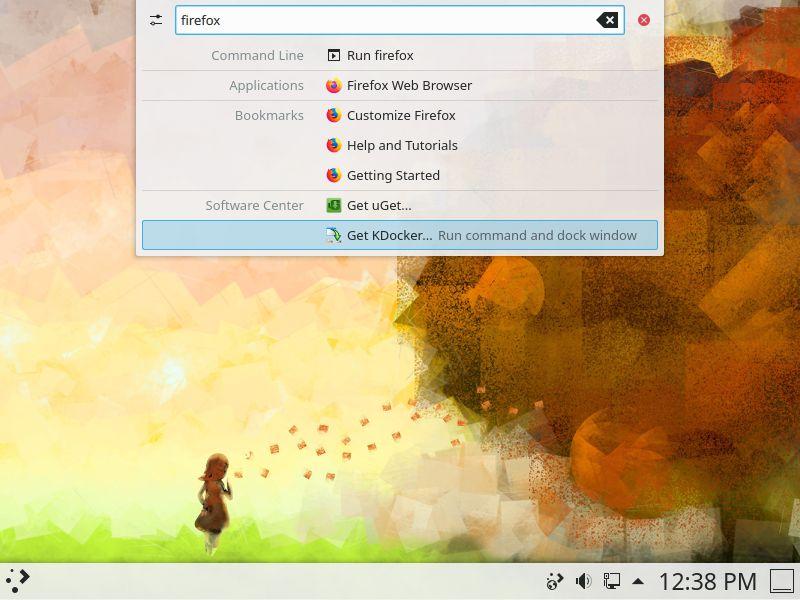Click the uGet application icon

click(x=334, y=205)
